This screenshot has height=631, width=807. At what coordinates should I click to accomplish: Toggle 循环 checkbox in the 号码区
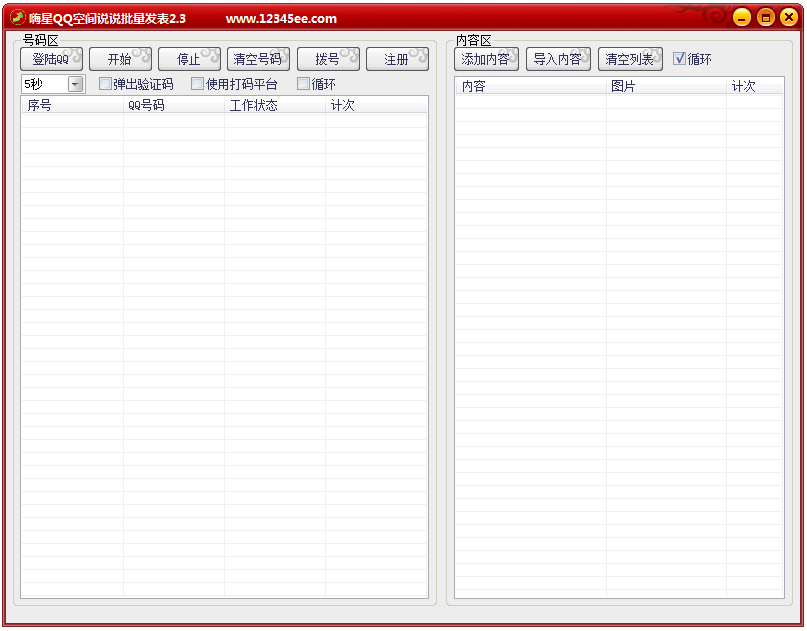(x=303, y=84)
